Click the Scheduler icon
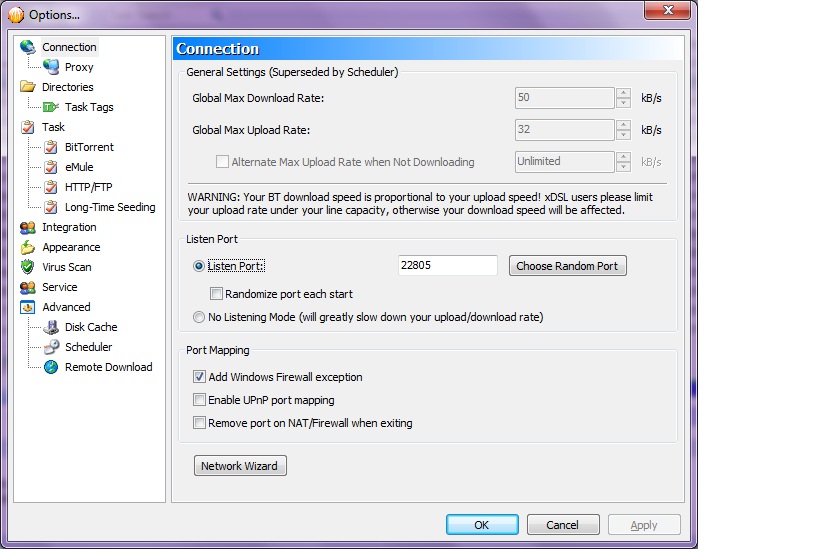The width and height of the screenshot is (819, 549). pos(51,347)
